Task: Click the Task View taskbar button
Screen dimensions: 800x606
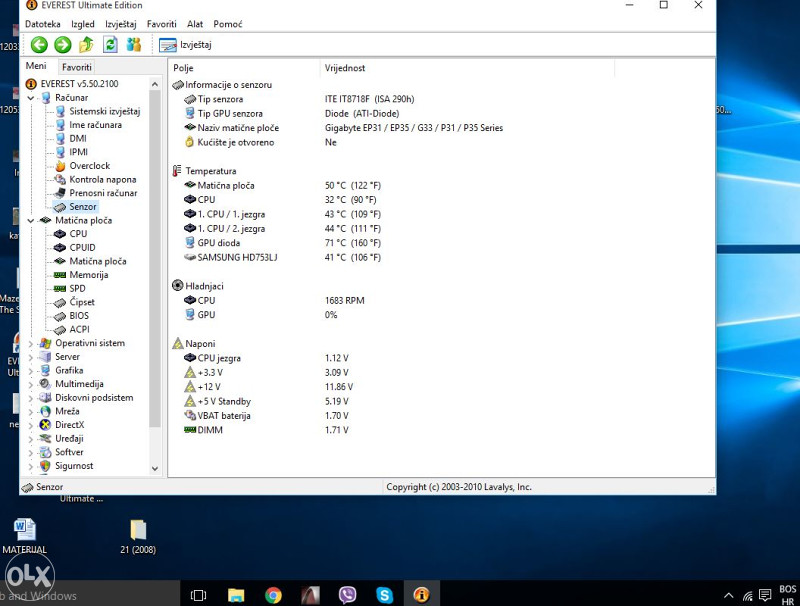Action: 198,595
